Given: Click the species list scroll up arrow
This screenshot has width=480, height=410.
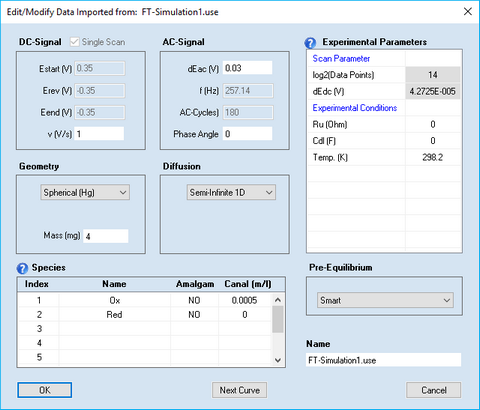Looking at the screenshot, I should [278, 300].
